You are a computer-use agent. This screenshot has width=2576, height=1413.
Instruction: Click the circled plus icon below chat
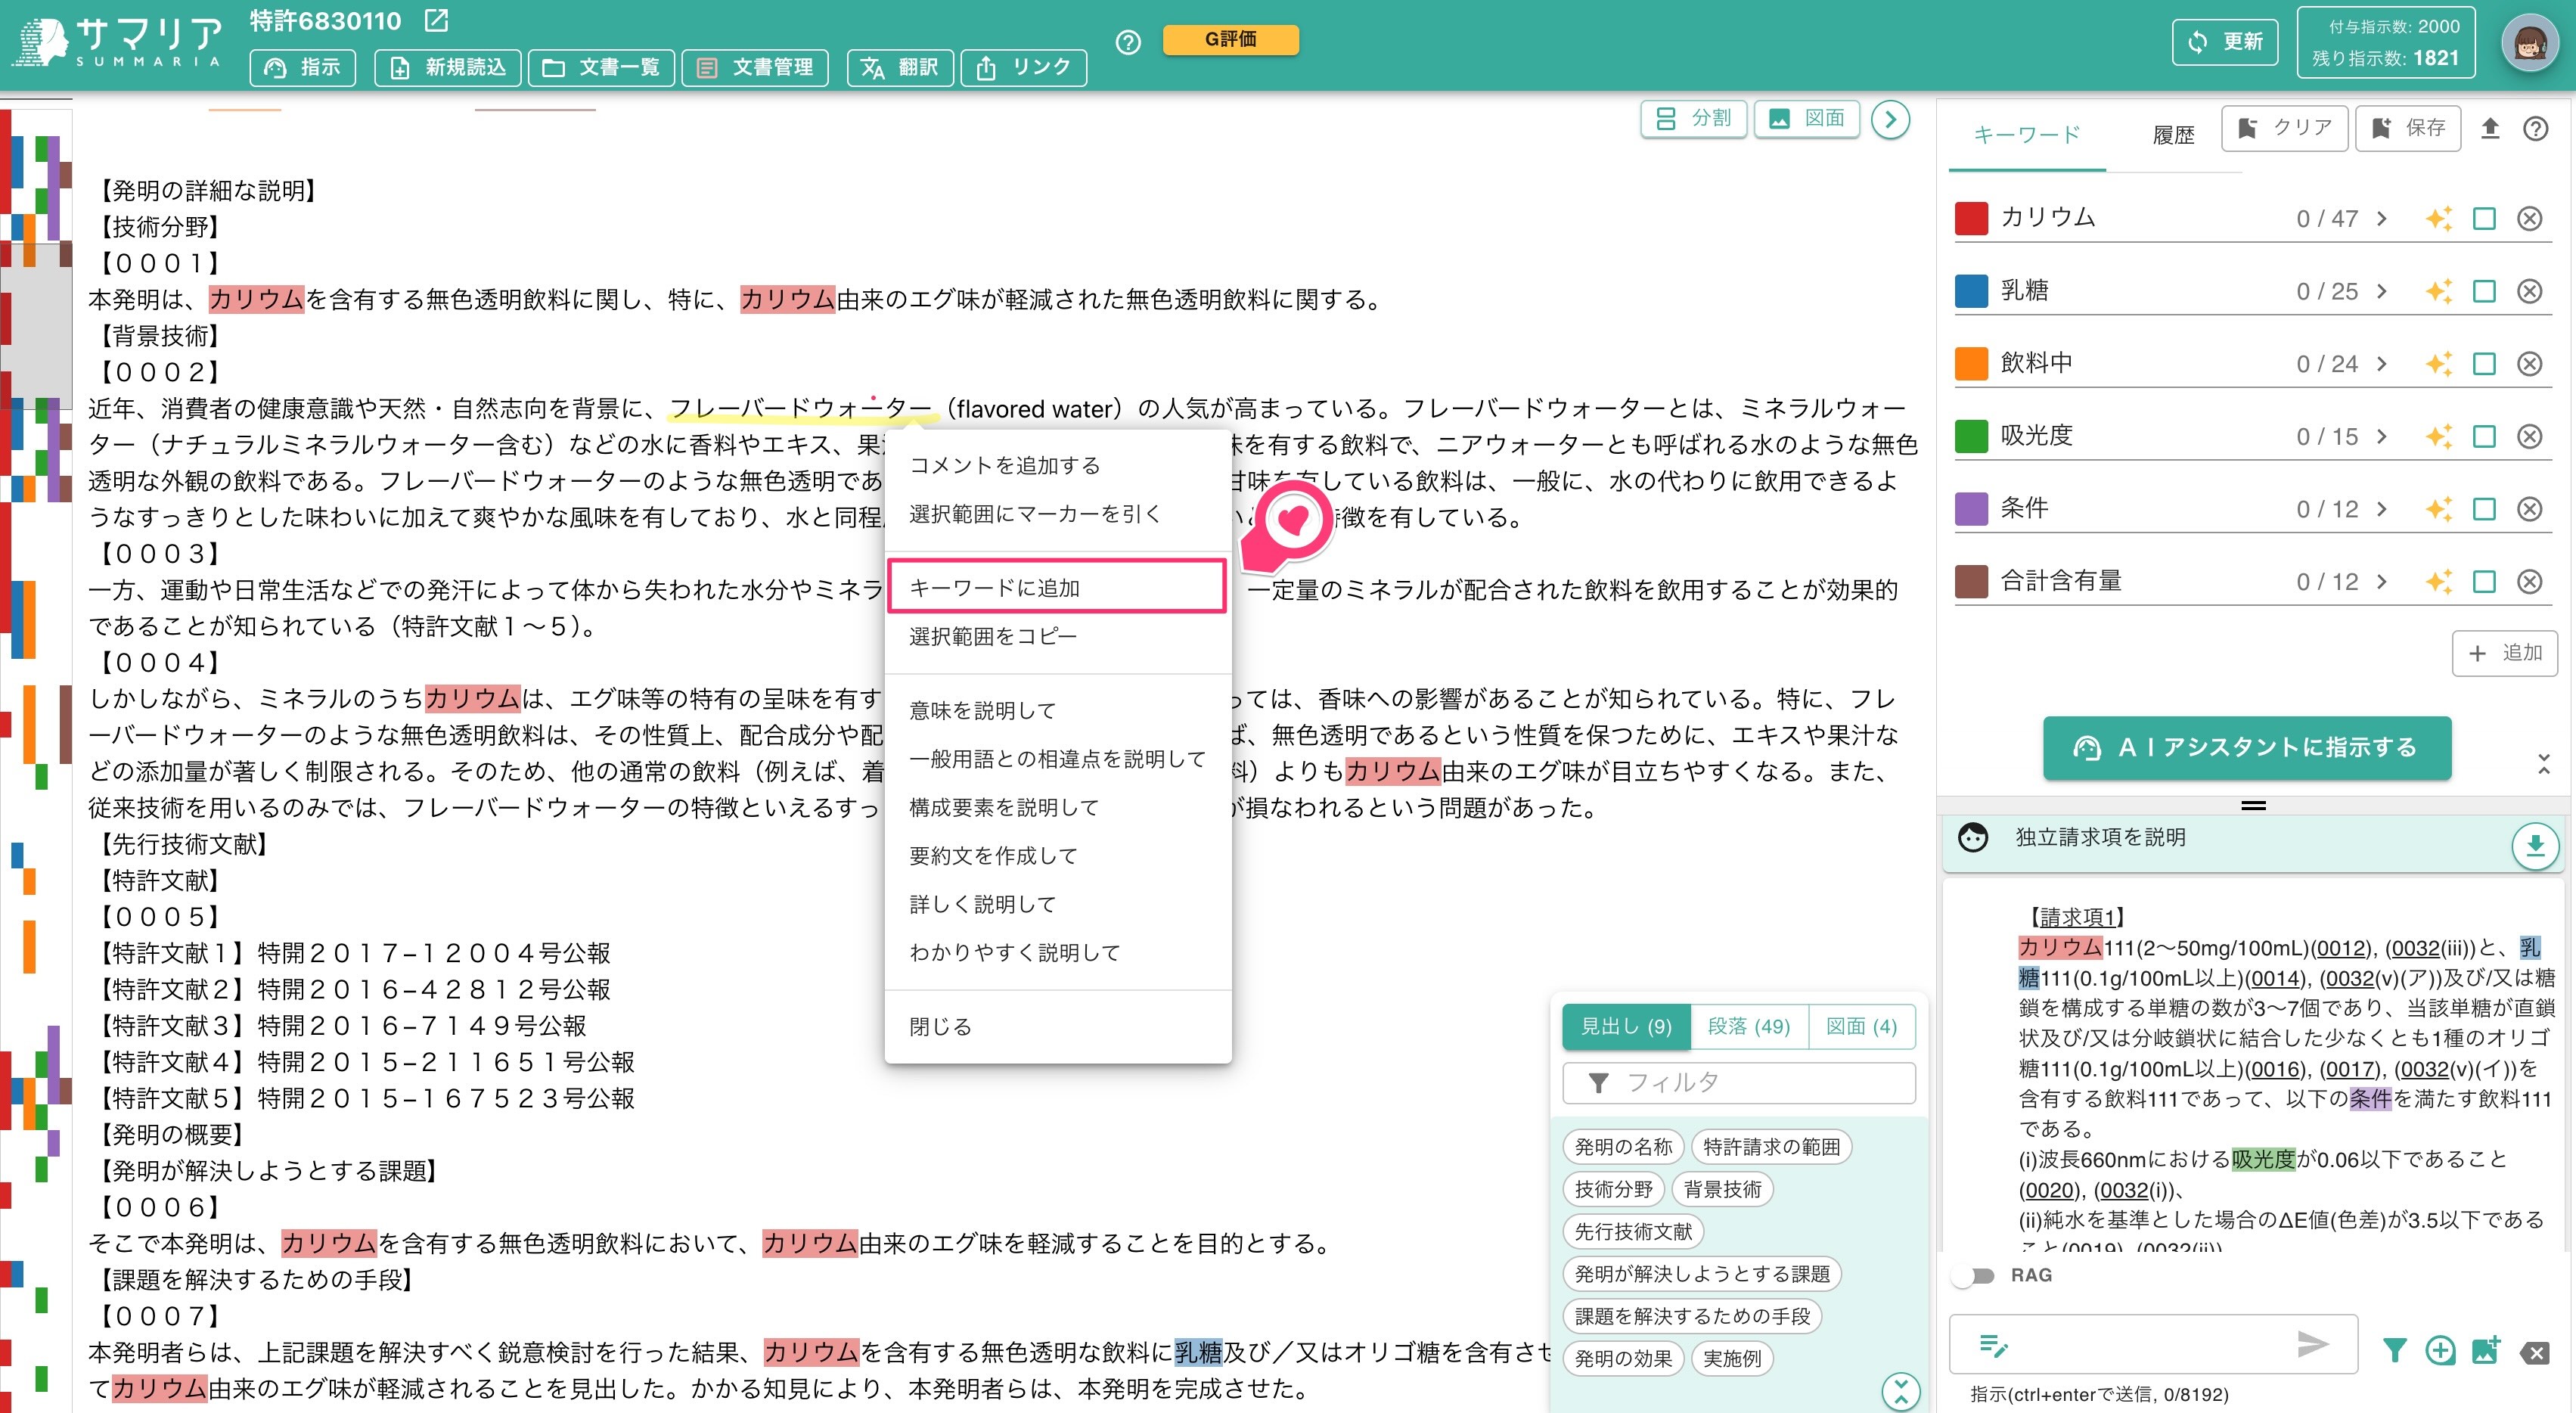[x=2440, y=1351]
